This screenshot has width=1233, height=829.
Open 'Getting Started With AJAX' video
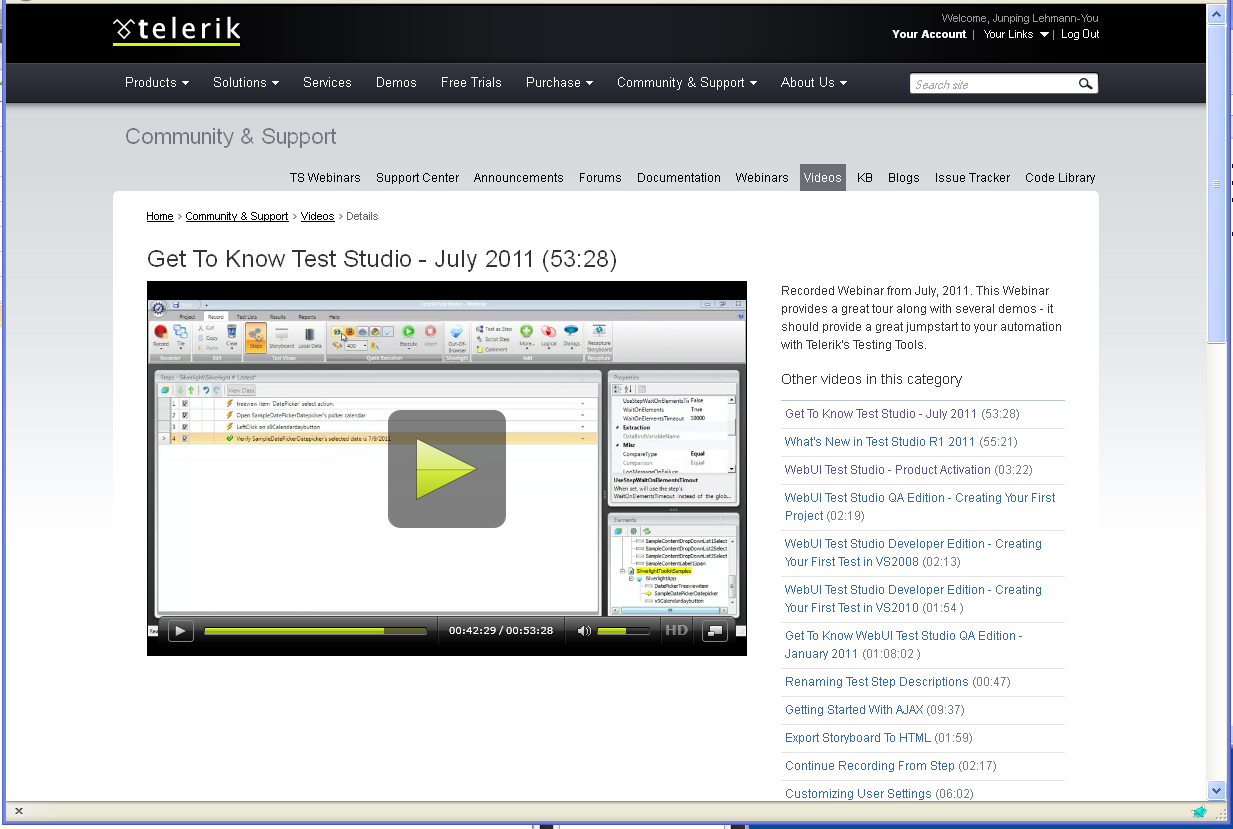(854, 710)
